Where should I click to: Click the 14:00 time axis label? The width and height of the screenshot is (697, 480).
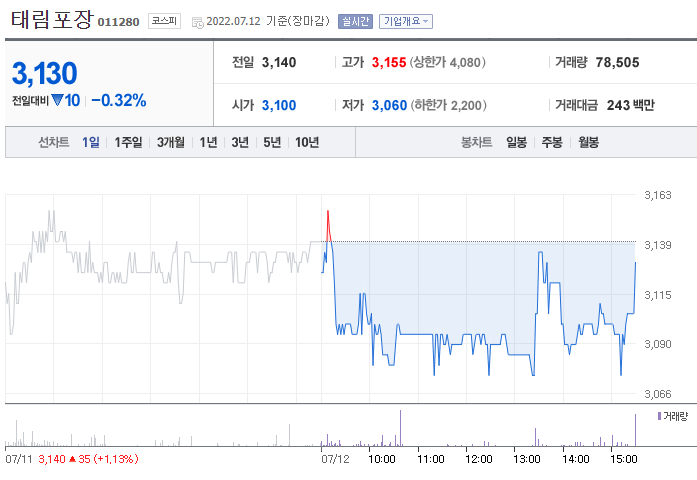click(576, 459)
